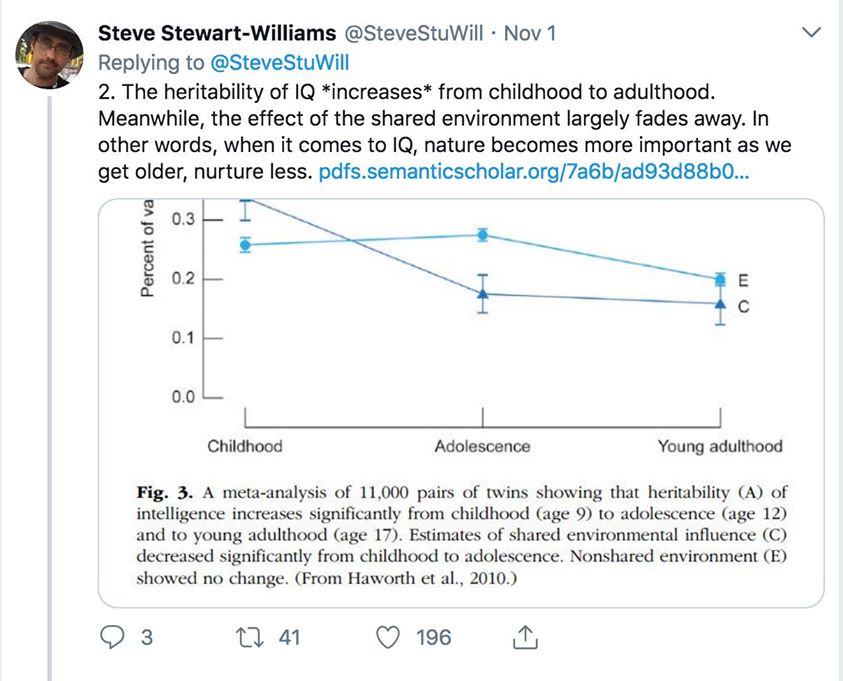Click the Young adulthood axis label
The image size is (843, 681).
tap(718, 446)
